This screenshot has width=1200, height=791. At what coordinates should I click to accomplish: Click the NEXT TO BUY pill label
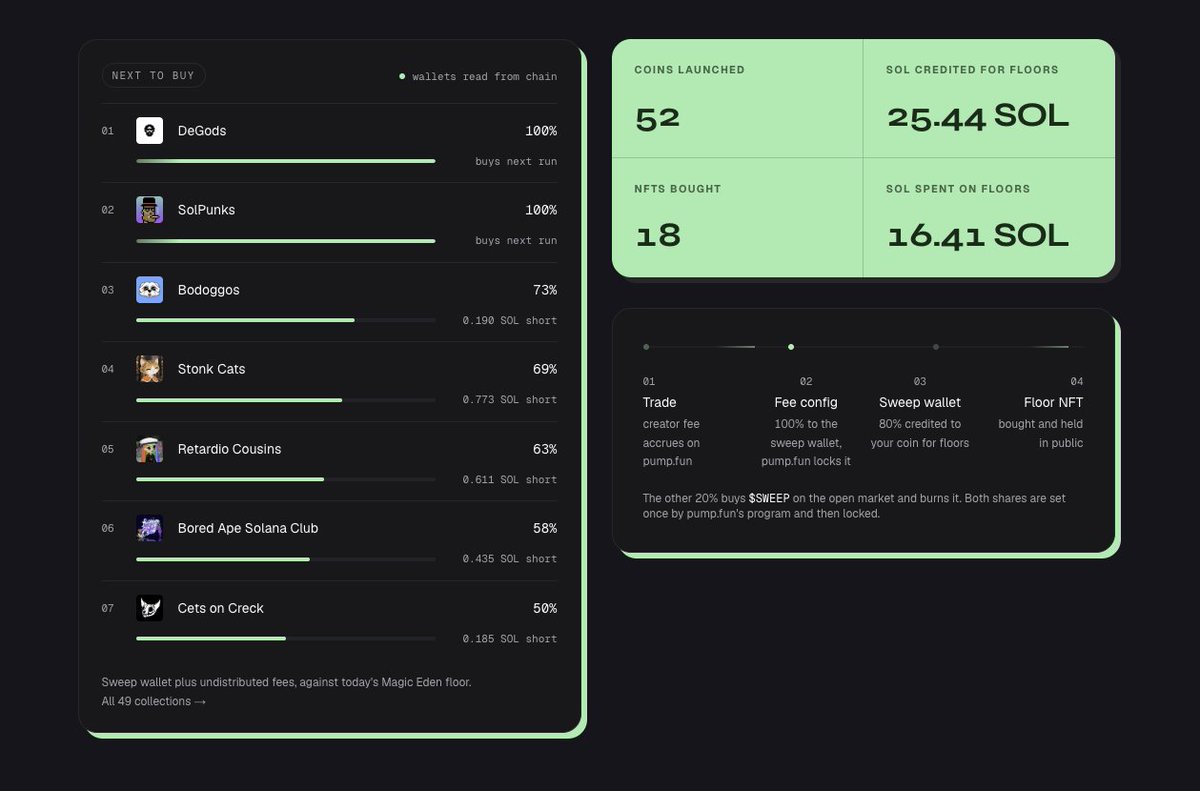tap(153, 75)
